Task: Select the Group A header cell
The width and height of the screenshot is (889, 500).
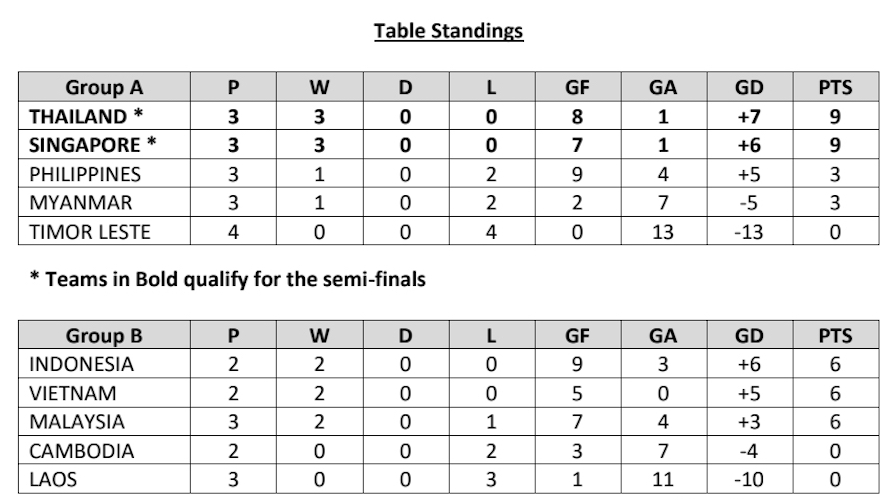Action: [x=103, y=87]
